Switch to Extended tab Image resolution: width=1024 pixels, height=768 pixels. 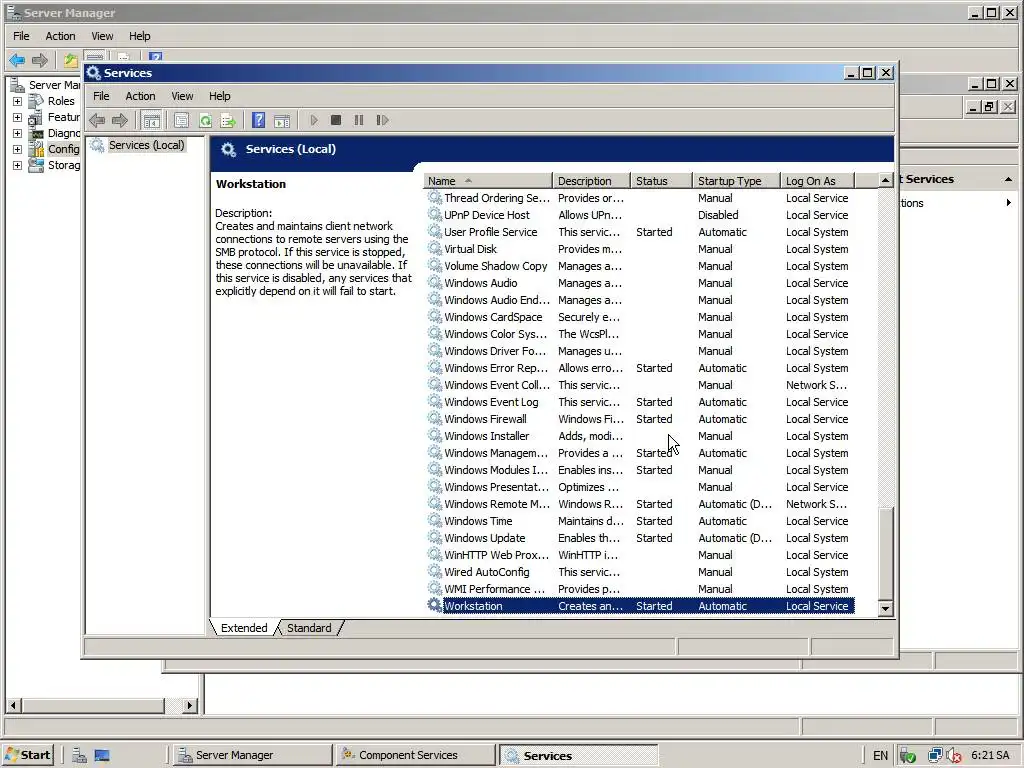244,628
